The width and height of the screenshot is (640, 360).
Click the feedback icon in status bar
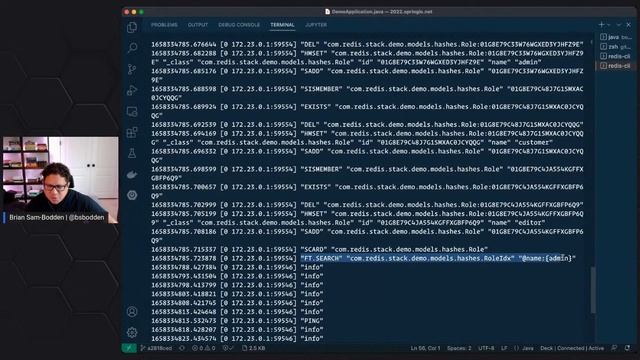(614, 348)
